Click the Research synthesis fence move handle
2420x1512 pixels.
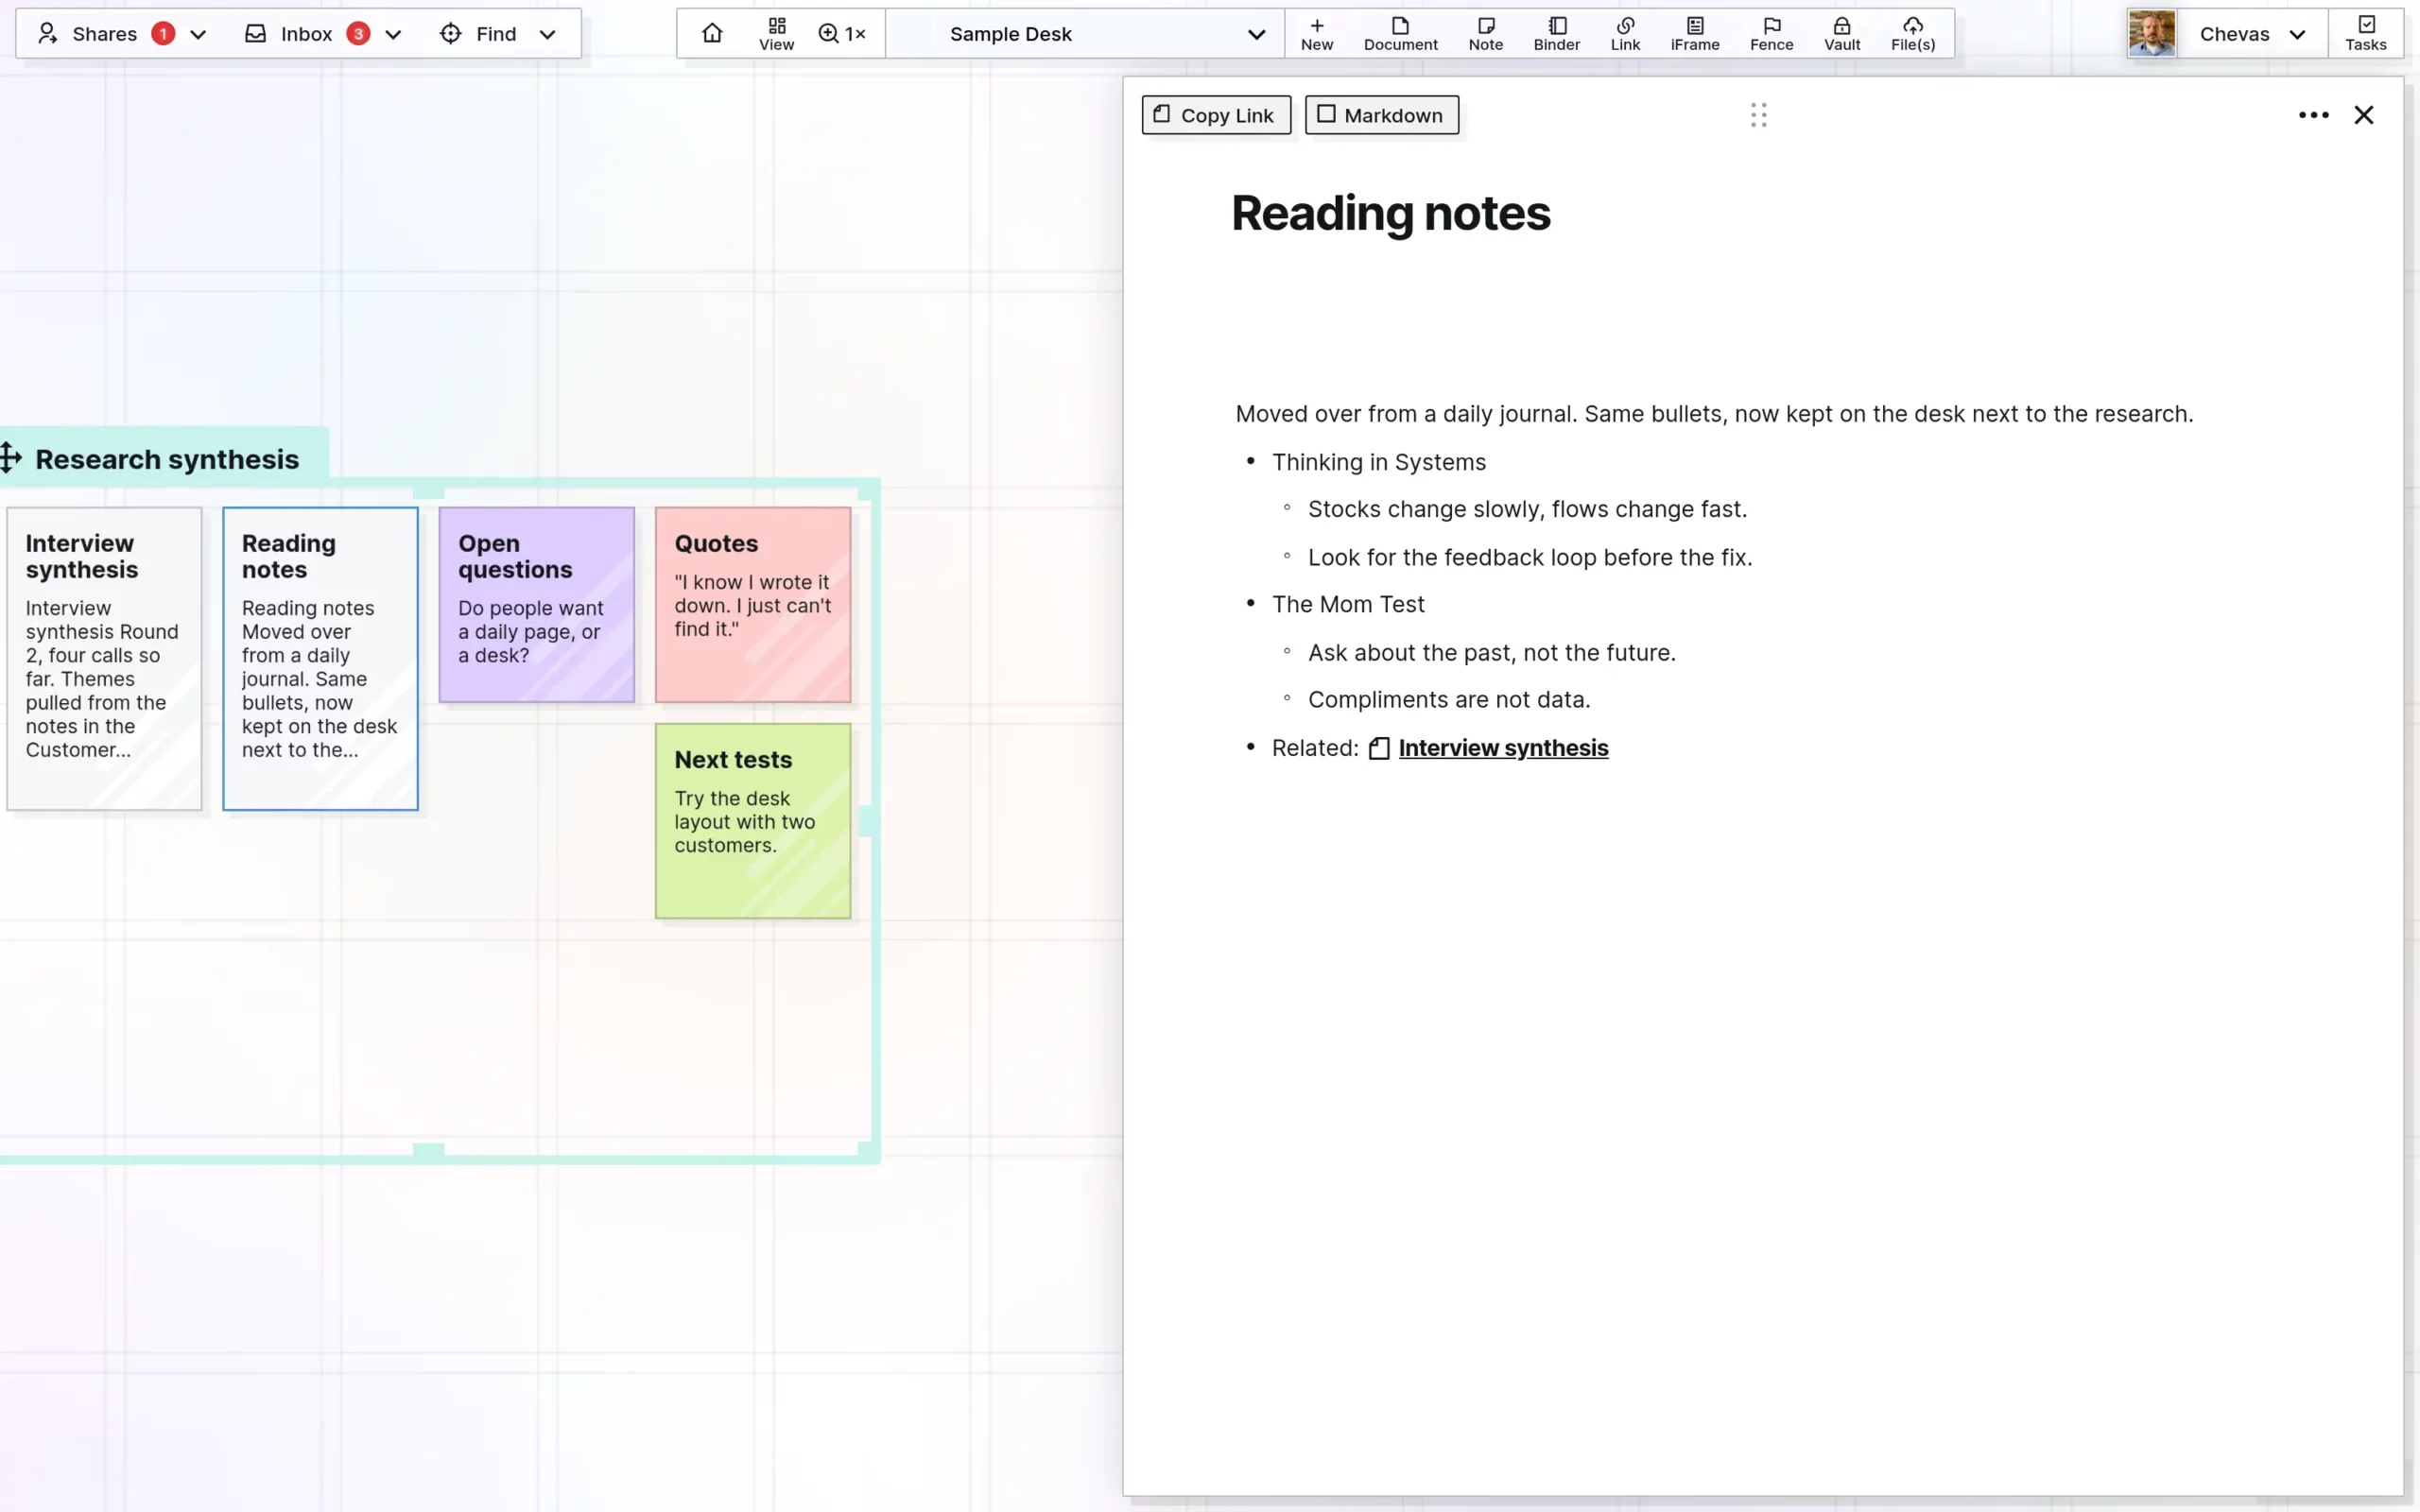[11, 458]
